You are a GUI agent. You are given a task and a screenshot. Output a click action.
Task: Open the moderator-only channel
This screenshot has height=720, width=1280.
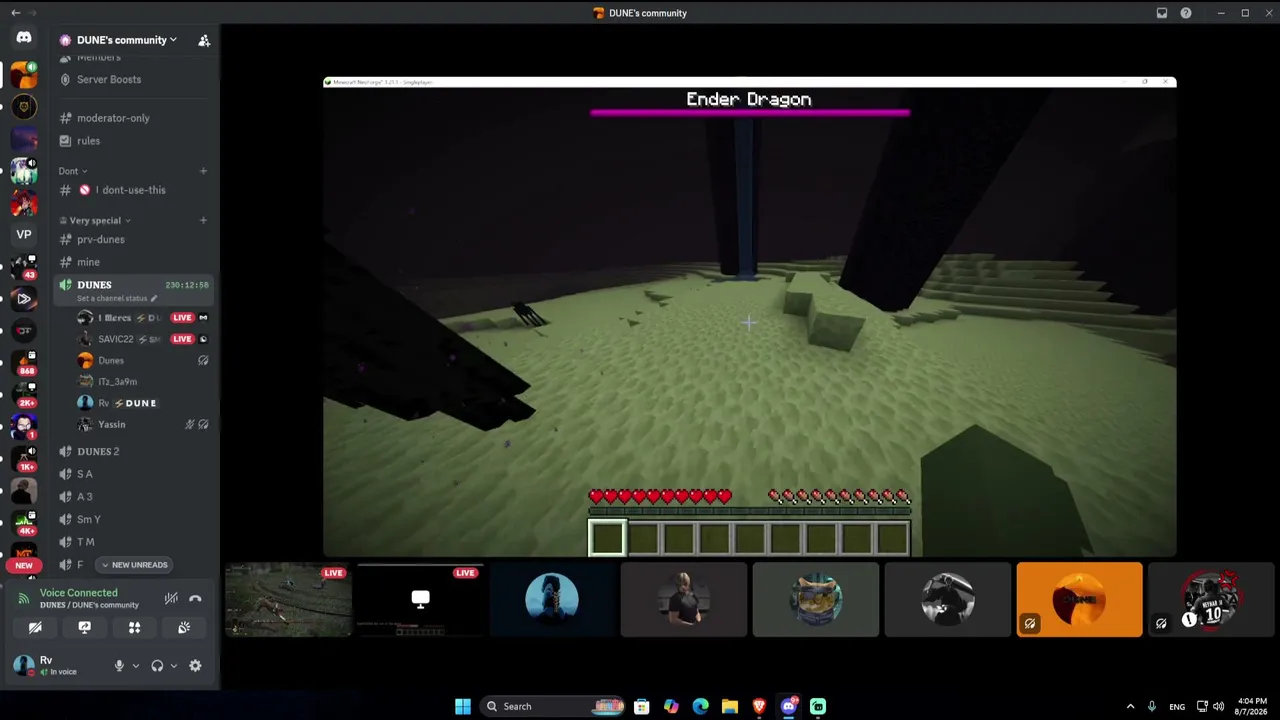(113, 118)
